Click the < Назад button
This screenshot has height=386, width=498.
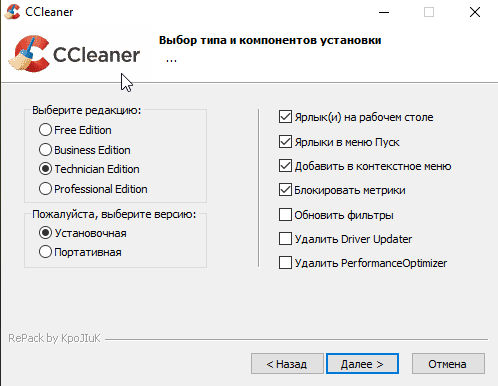tap(287, 364)
